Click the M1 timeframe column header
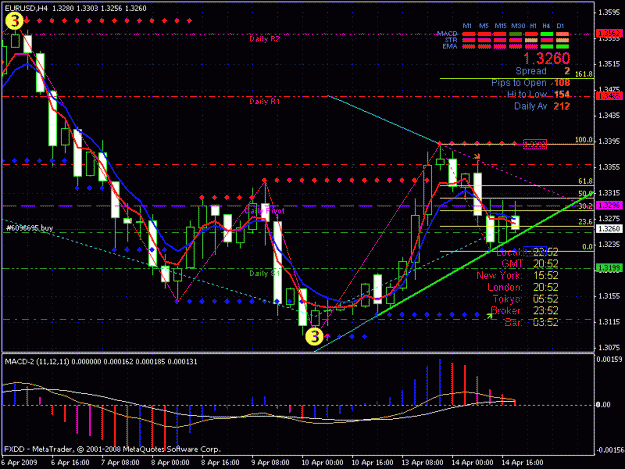The height and width of the screenshot is (469, 625). point(467,26)
